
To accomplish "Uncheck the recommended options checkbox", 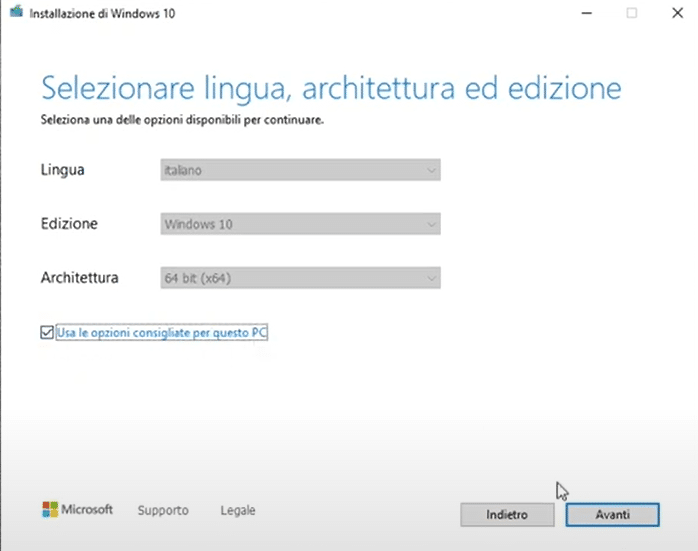I will (x=47, y=332).
